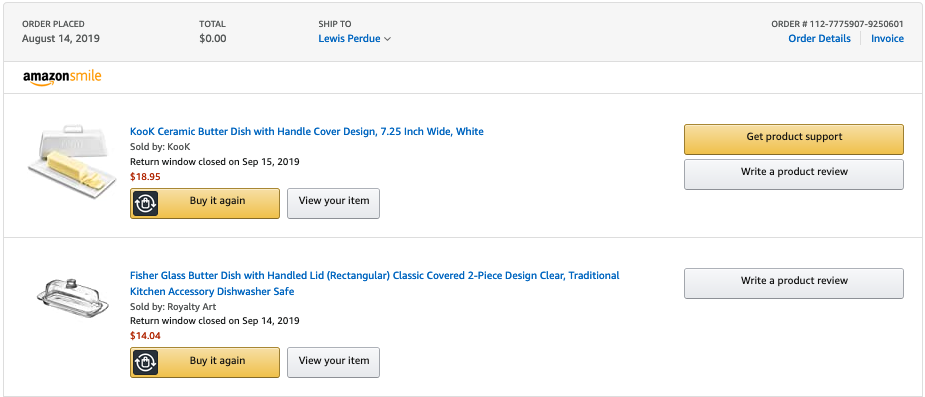Screen dimensions: 925x397
Task: Open the Fisher glass butter dish image
Action: (x=73, y=300)
